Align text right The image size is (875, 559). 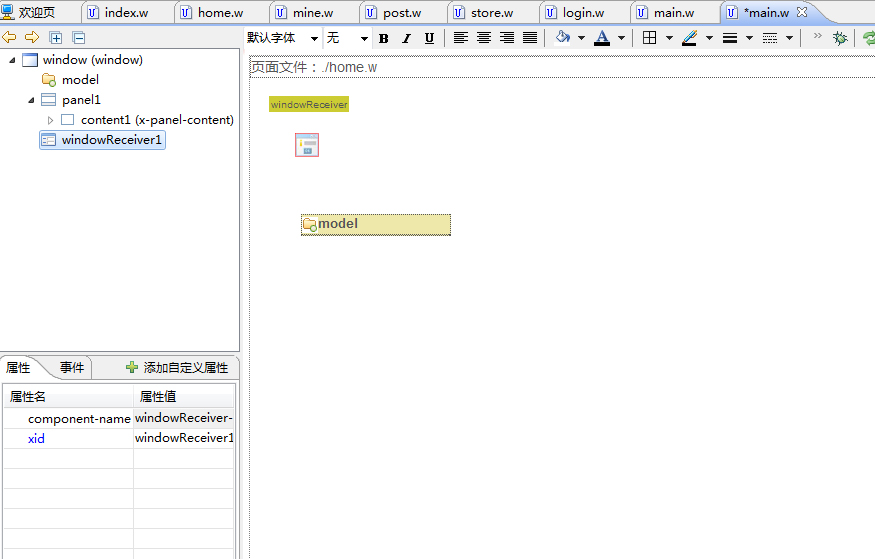[x=507, y=38]
